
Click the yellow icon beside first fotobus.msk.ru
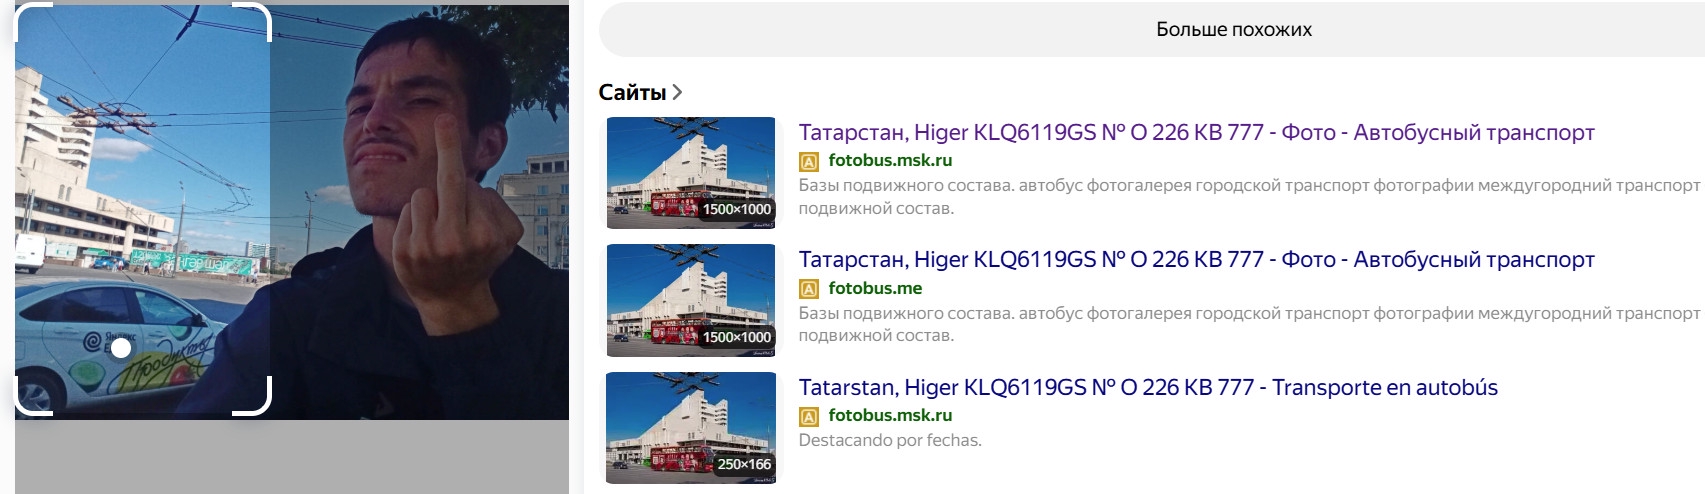pyautogui.click(x=809, y=161)
